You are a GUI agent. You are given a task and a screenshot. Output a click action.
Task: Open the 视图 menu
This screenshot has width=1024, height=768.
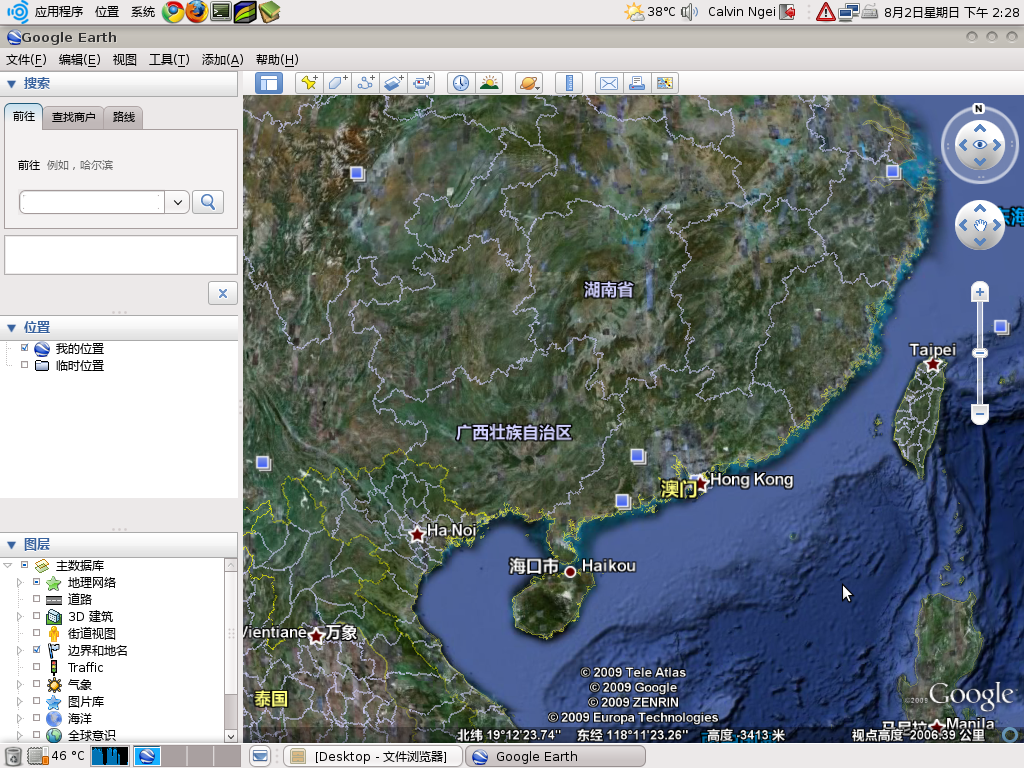pos(125,60)
